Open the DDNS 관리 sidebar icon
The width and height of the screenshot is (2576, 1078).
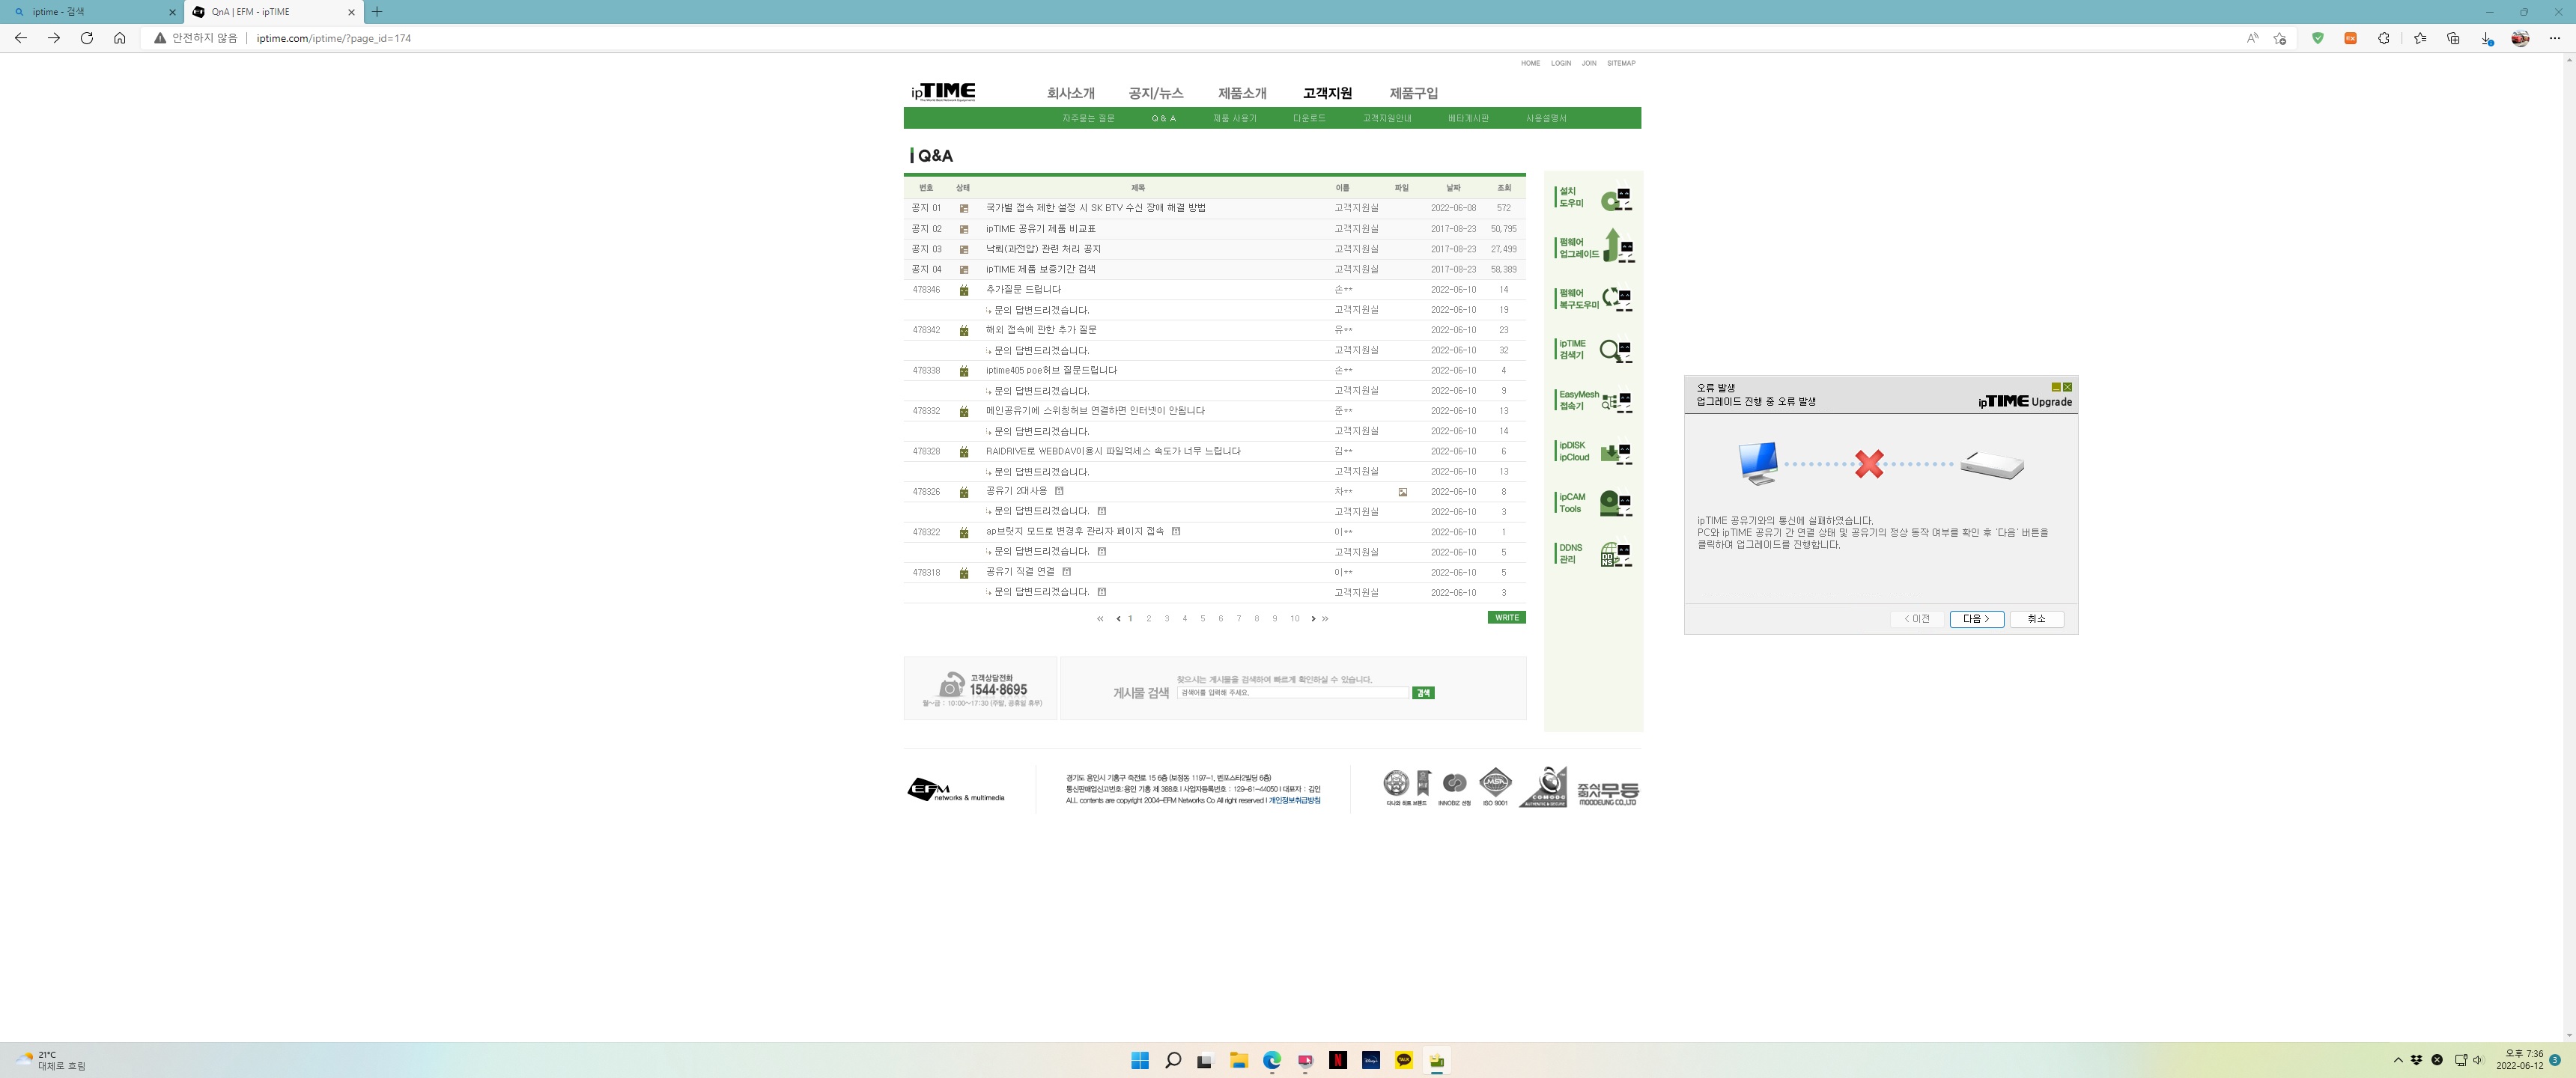[x=1593, y=554]
